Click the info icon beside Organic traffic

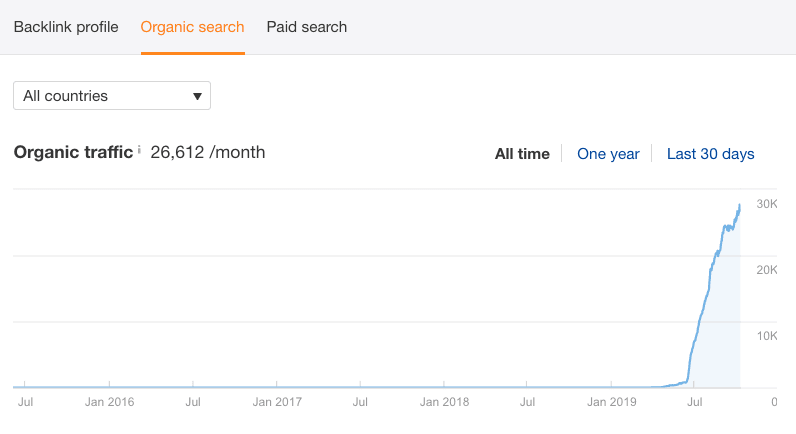139,150
